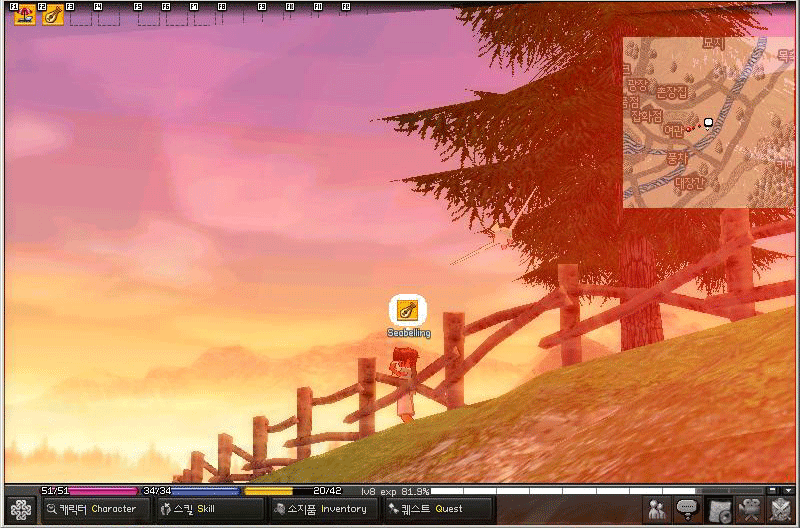The image size is (800, 528).
Task: Open the friends list people icon
Action: tap(657, 509)
